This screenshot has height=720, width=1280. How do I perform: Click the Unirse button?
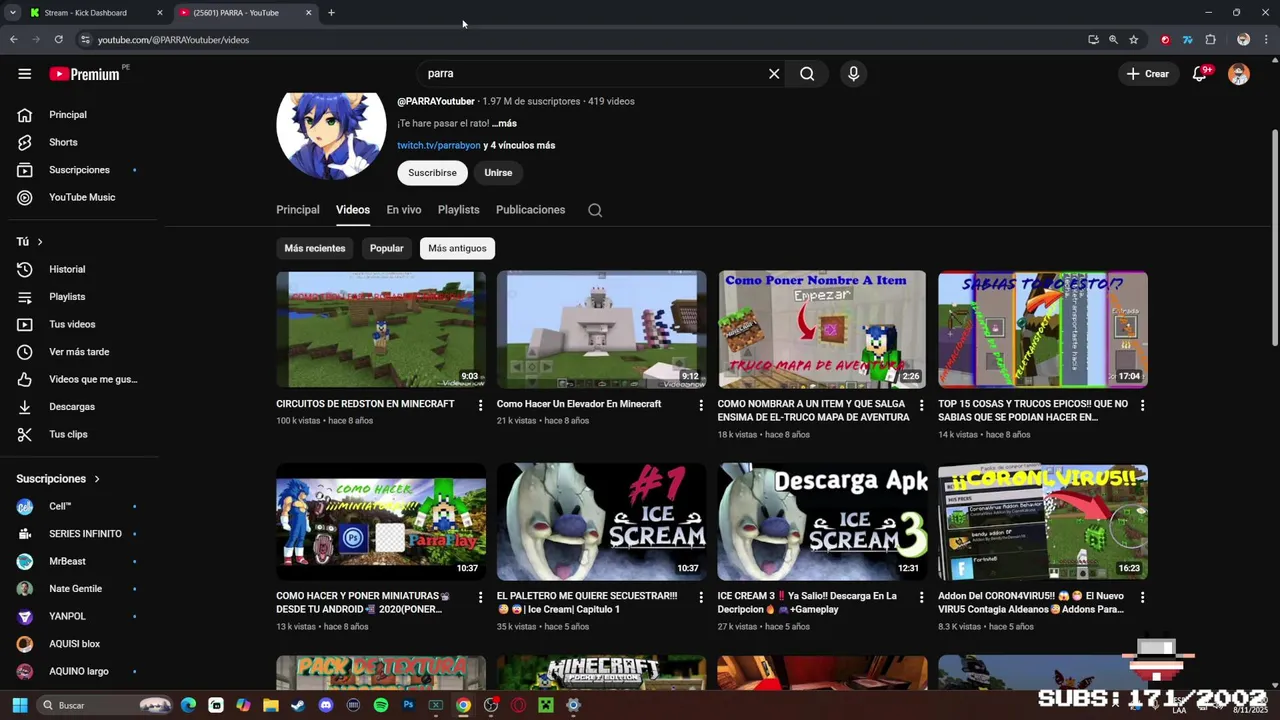click(498, 173)
